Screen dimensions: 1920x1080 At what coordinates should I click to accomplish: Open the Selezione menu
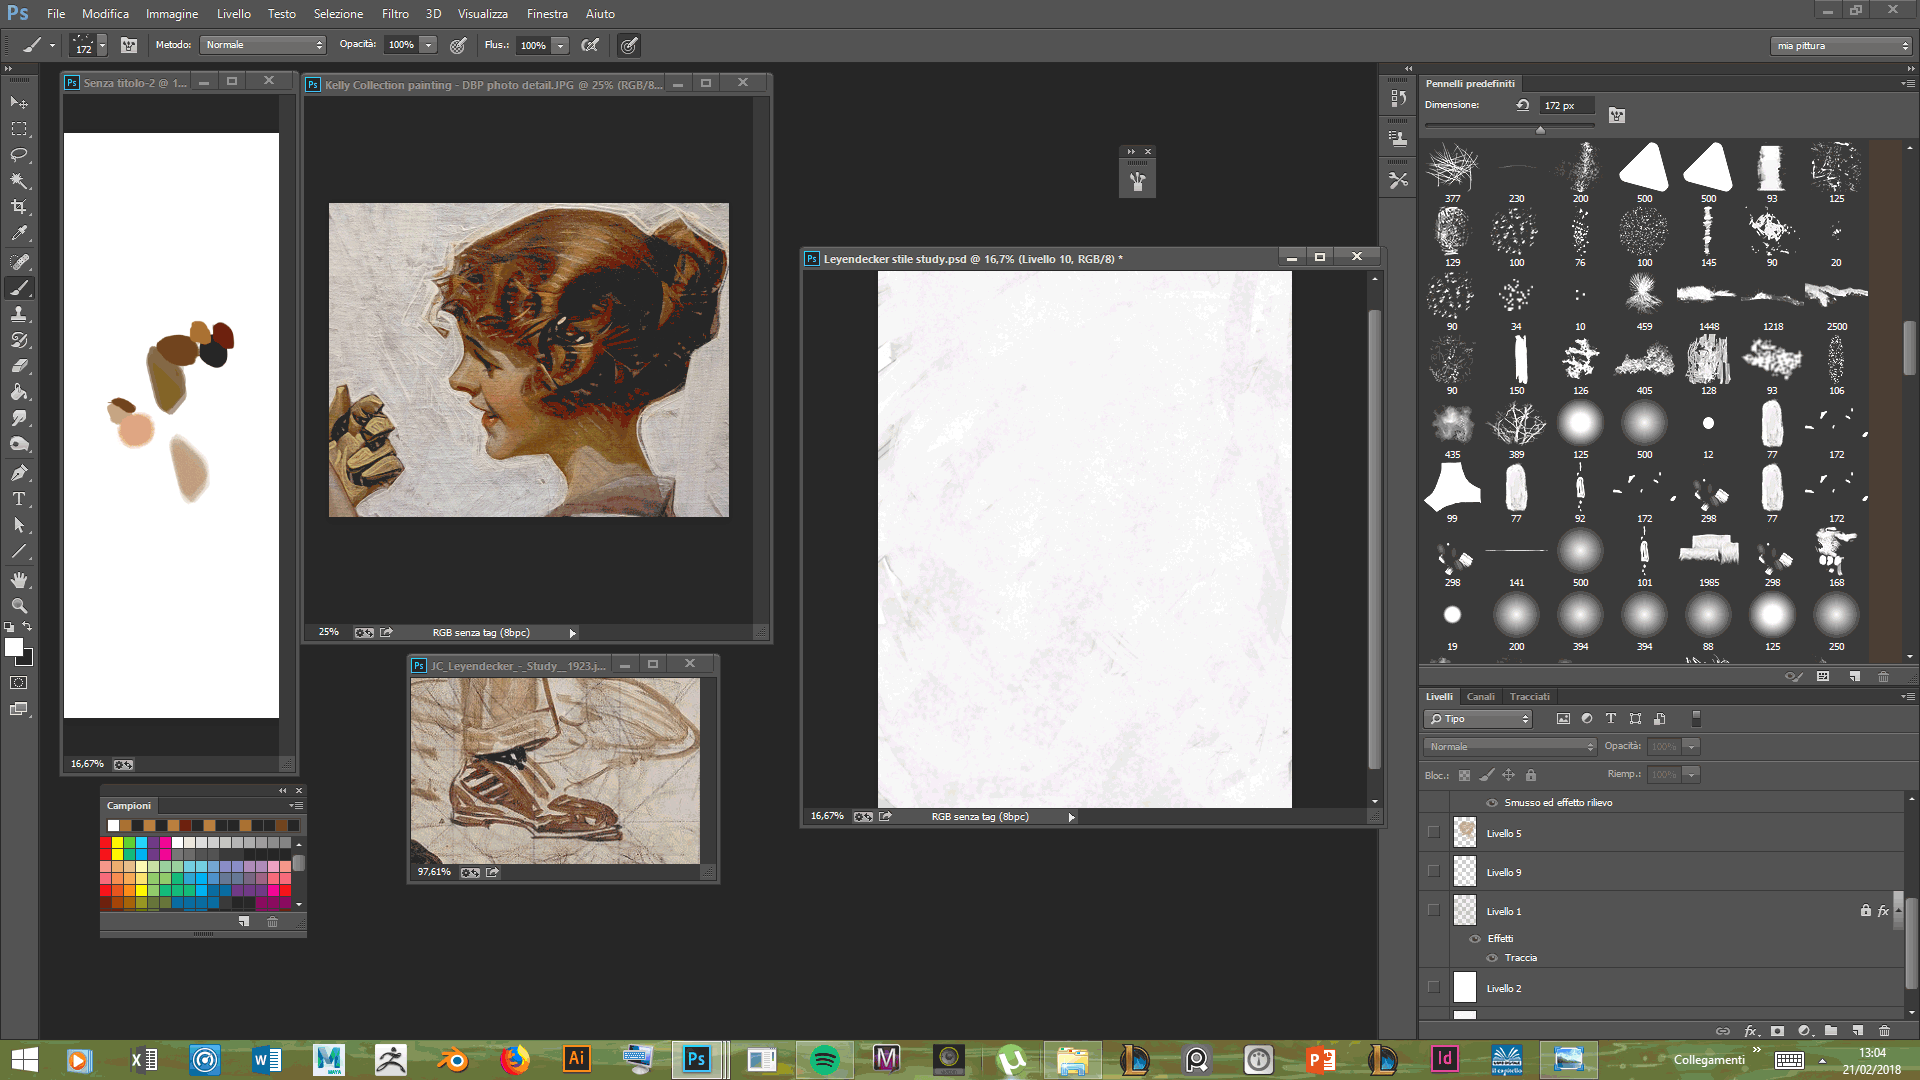[x=338, y=14]
